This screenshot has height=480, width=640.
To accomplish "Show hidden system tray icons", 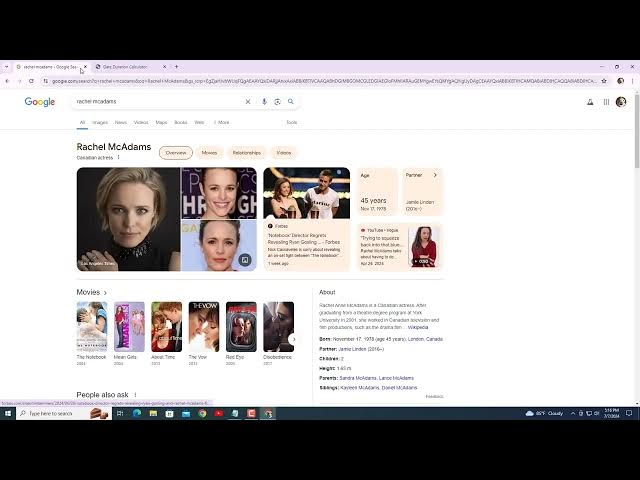I will coord(573,413).
